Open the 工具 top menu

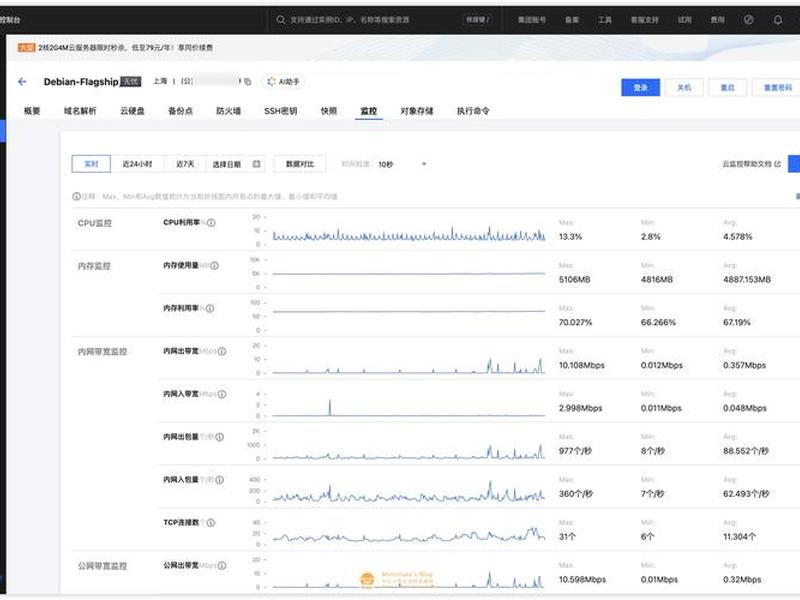pyautogui.click(x=605, y=20)
